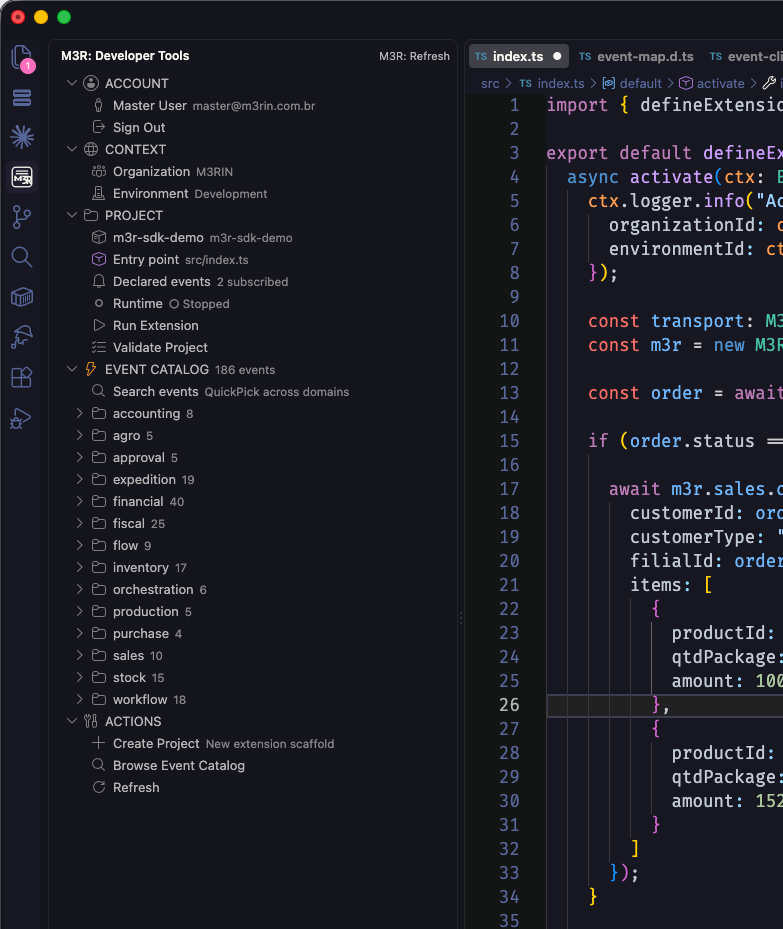Click index.ts in the breadcrumb
This screenshot has height=929, width=783.
pyautogui.click(x=561, y=84)
